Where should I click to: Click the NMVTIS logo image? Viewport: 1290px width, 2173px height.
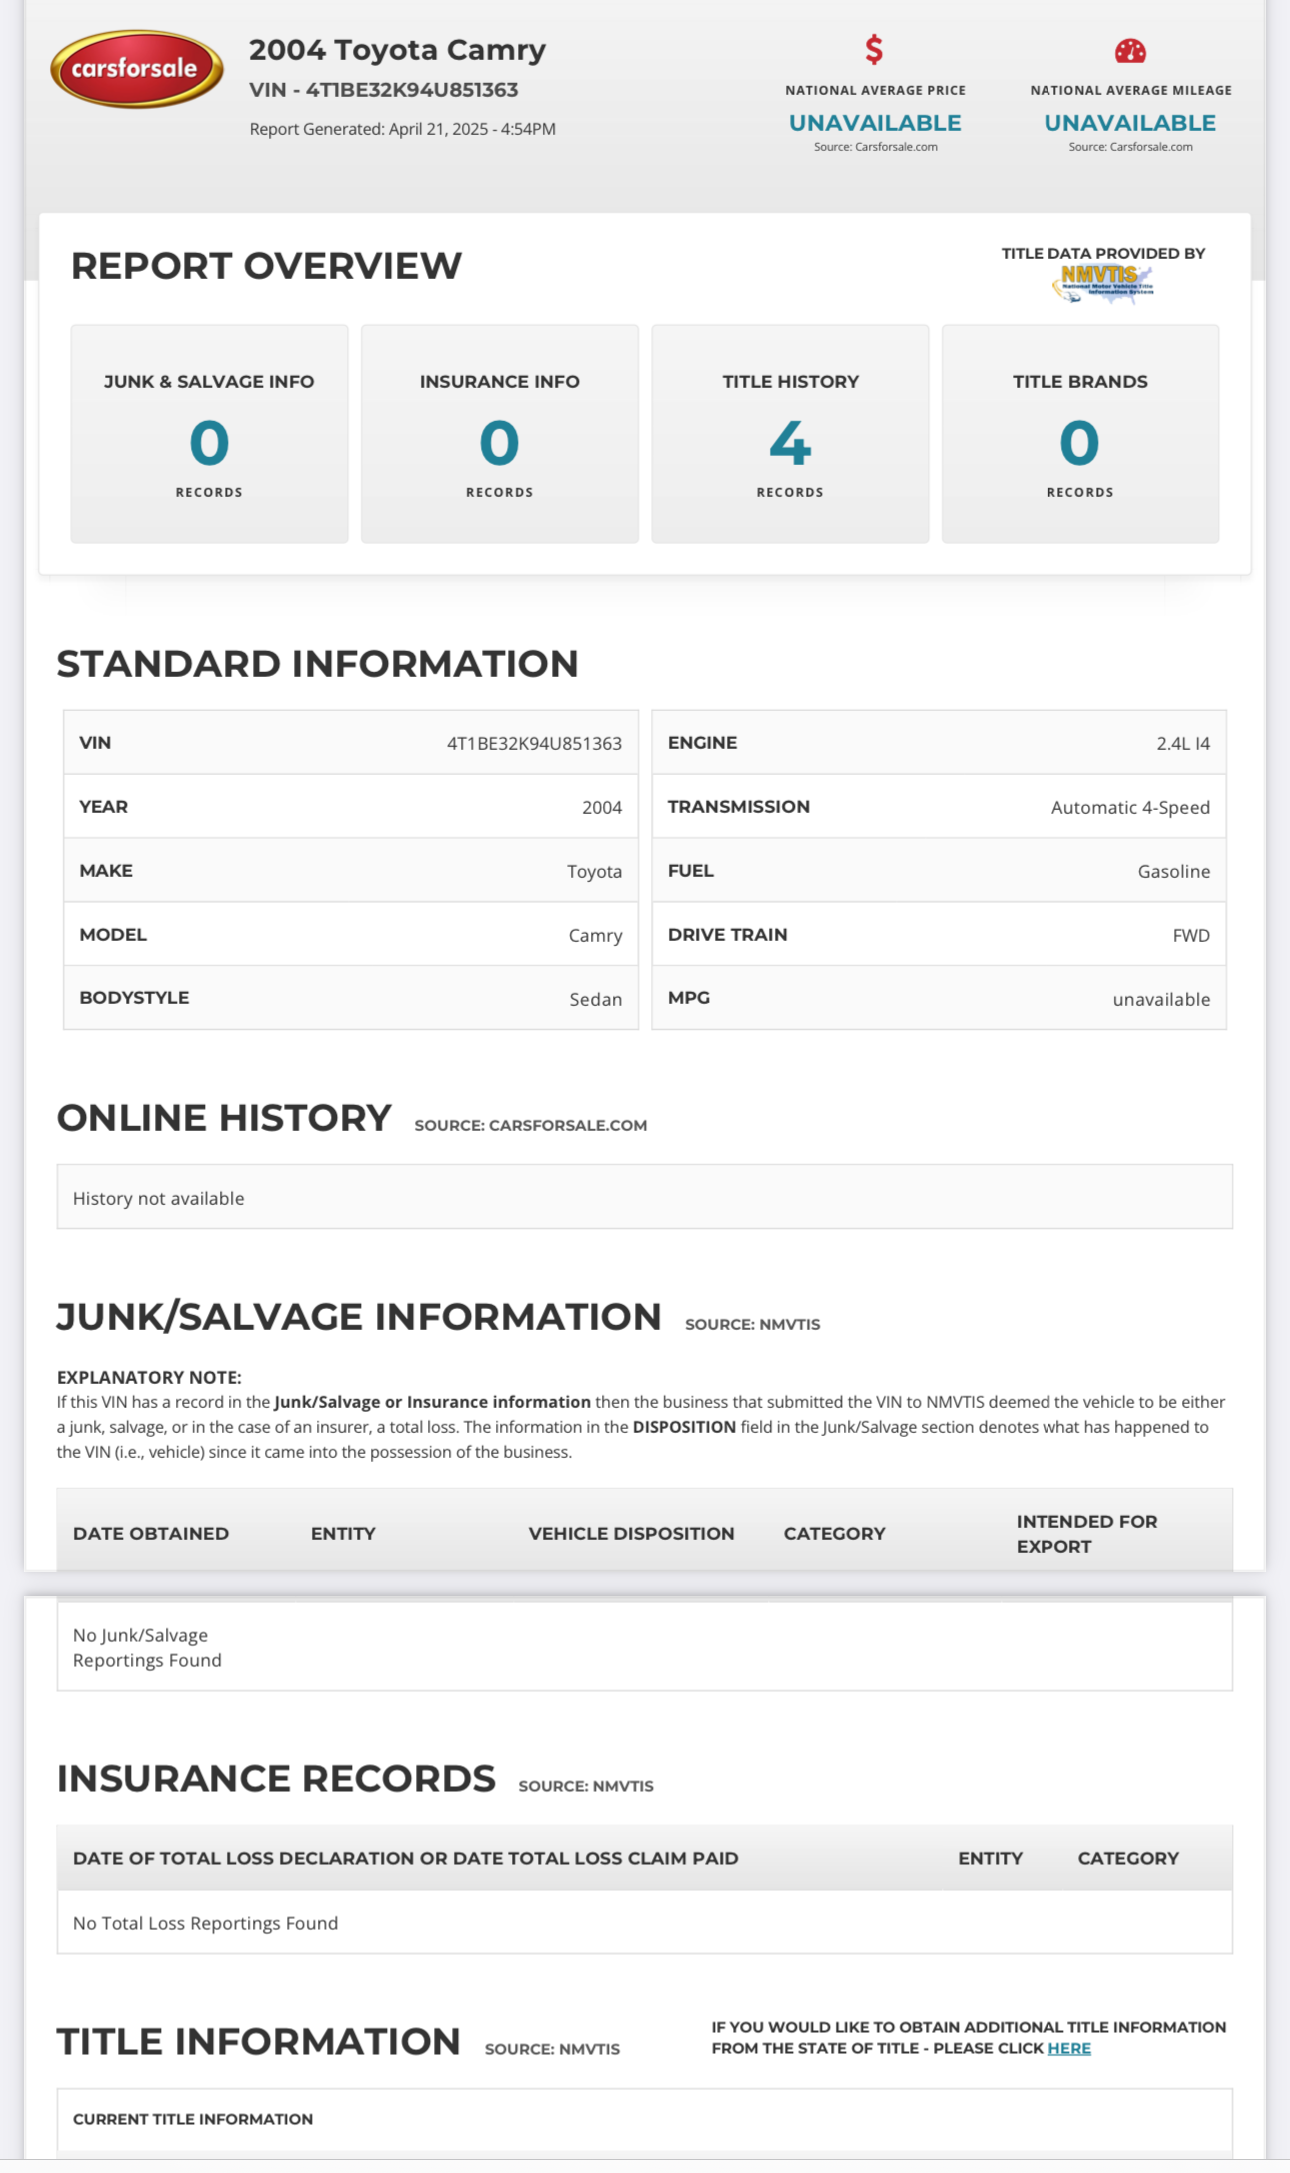point(1103,284)
